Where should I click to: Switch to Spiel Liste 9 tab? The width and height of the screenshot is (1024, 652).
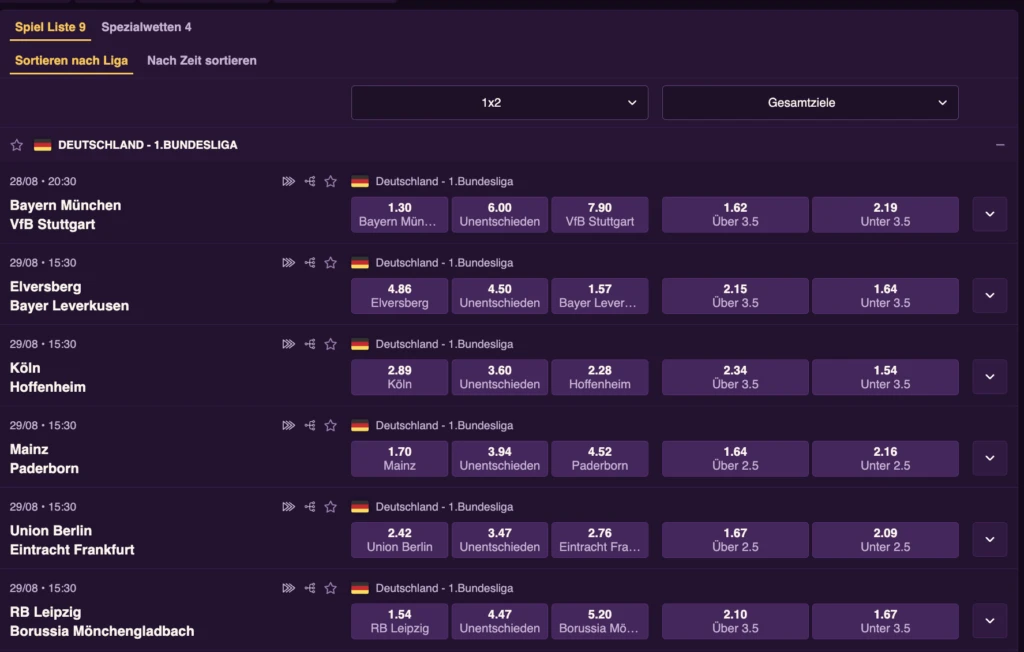click(x=50, y=27)
